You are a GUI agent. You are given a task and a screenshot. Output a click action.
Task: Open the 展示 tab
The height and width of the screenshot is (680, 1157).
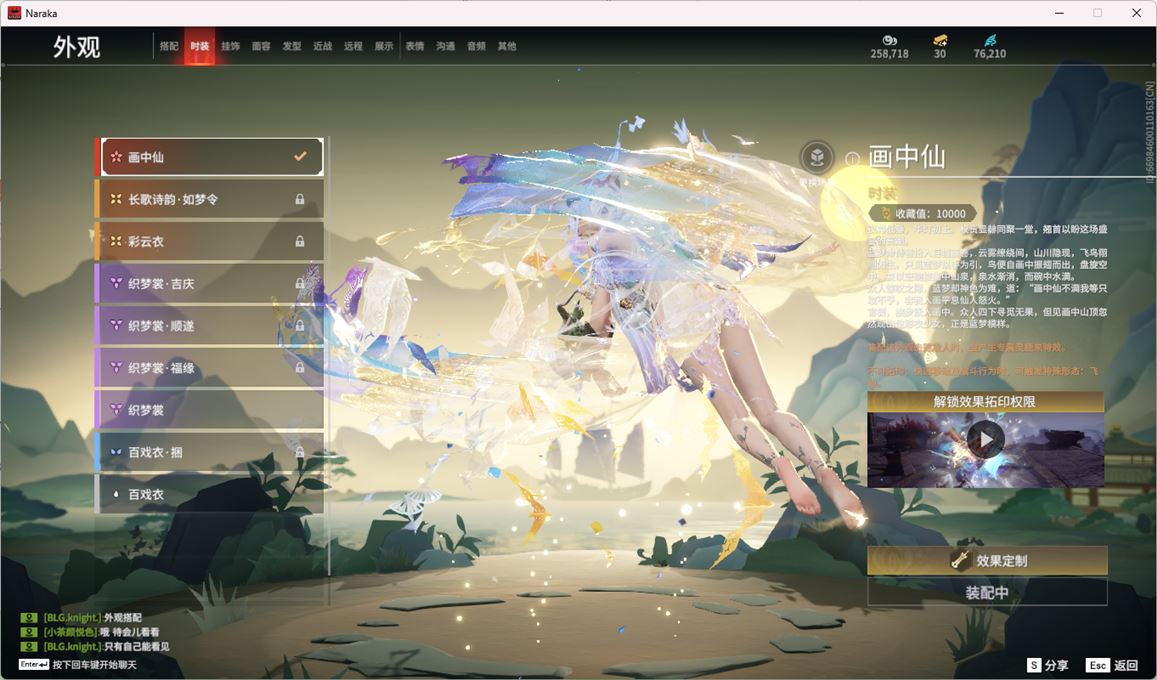pos(384,46)
